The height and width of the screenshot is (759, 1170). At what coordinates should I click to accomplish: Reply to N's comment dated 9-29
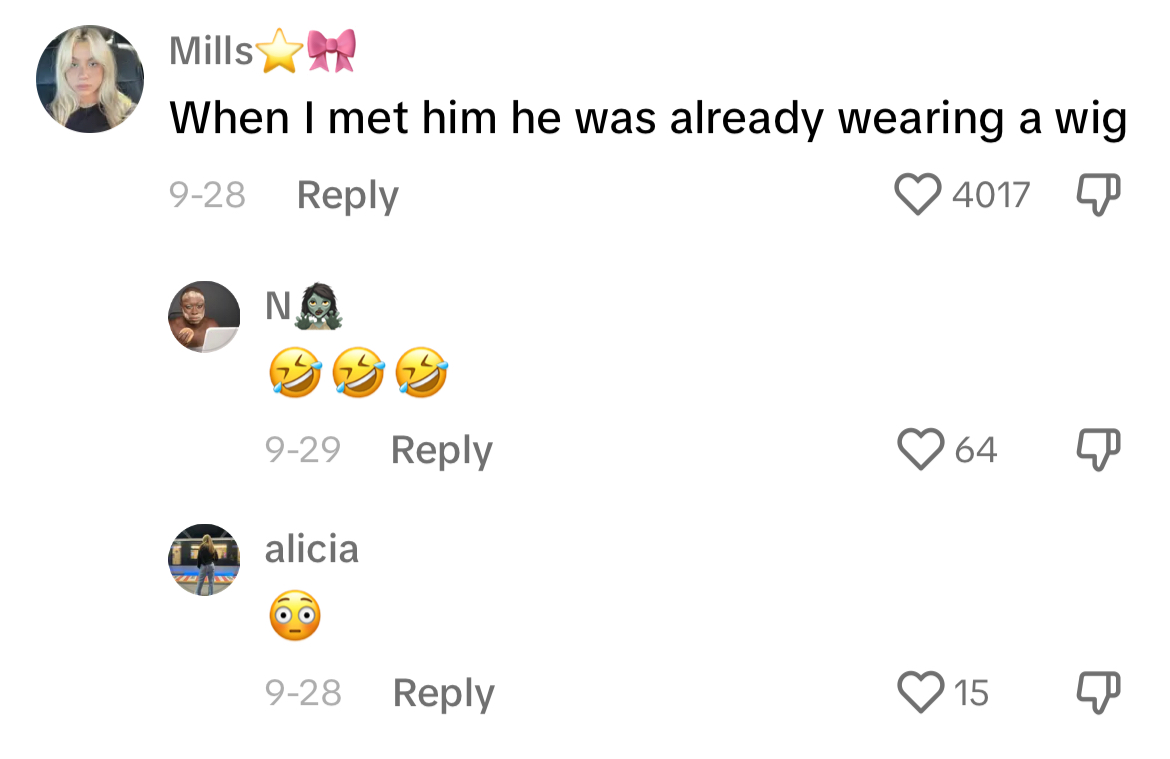tap(442, 451)
